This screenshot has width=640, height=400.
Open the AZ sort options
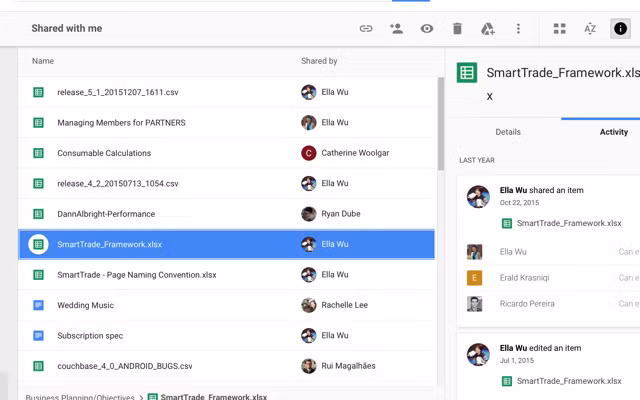click(x=590, y=29)
